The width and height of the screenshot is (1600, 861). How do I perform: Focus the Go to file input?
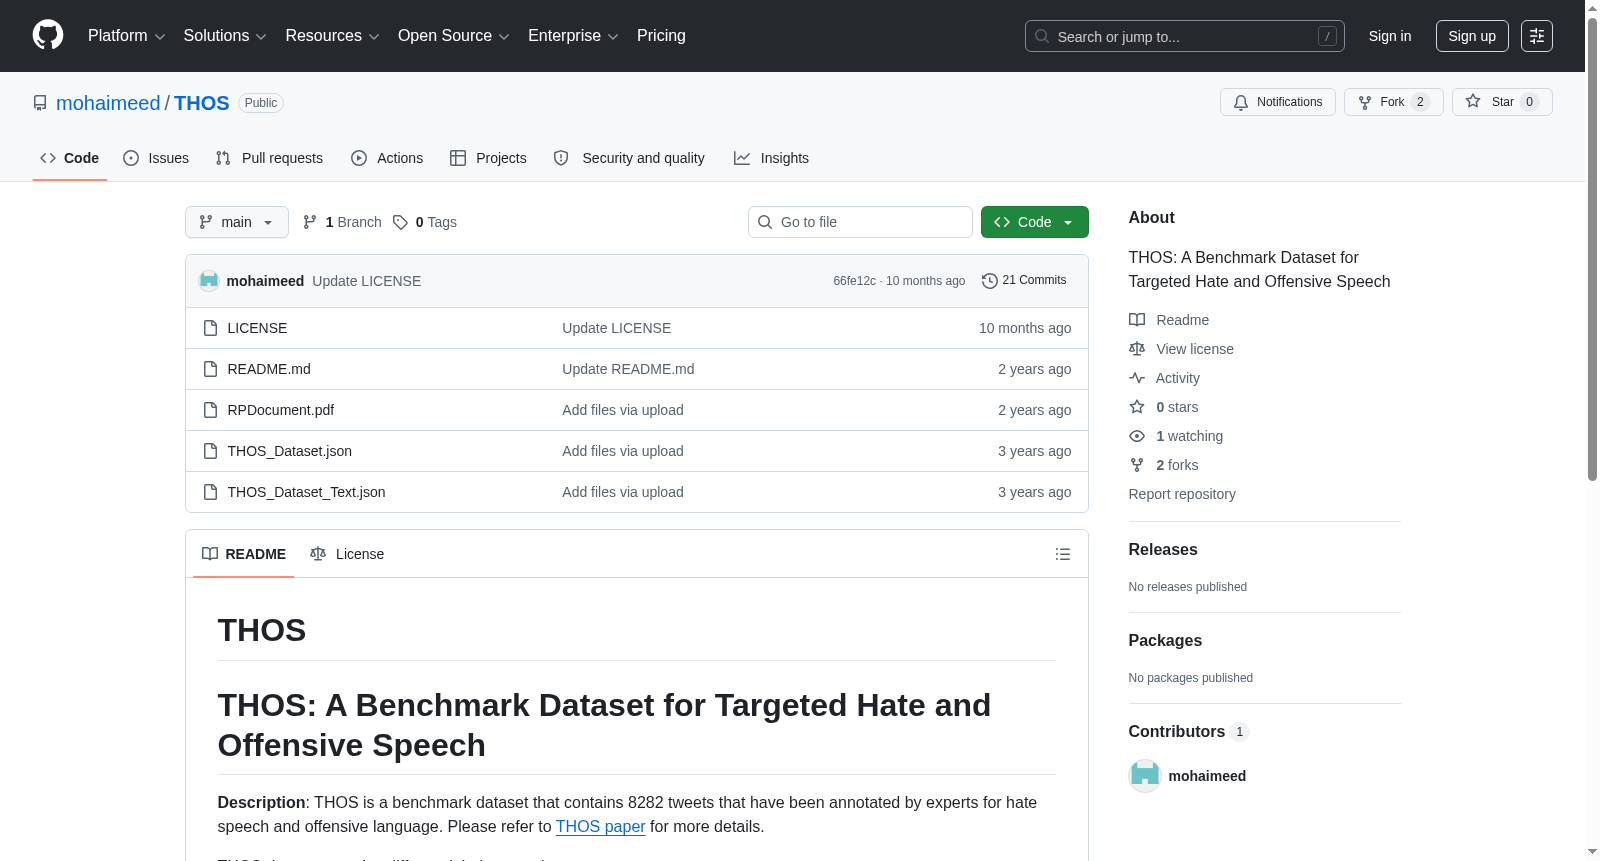click(860, 222)
